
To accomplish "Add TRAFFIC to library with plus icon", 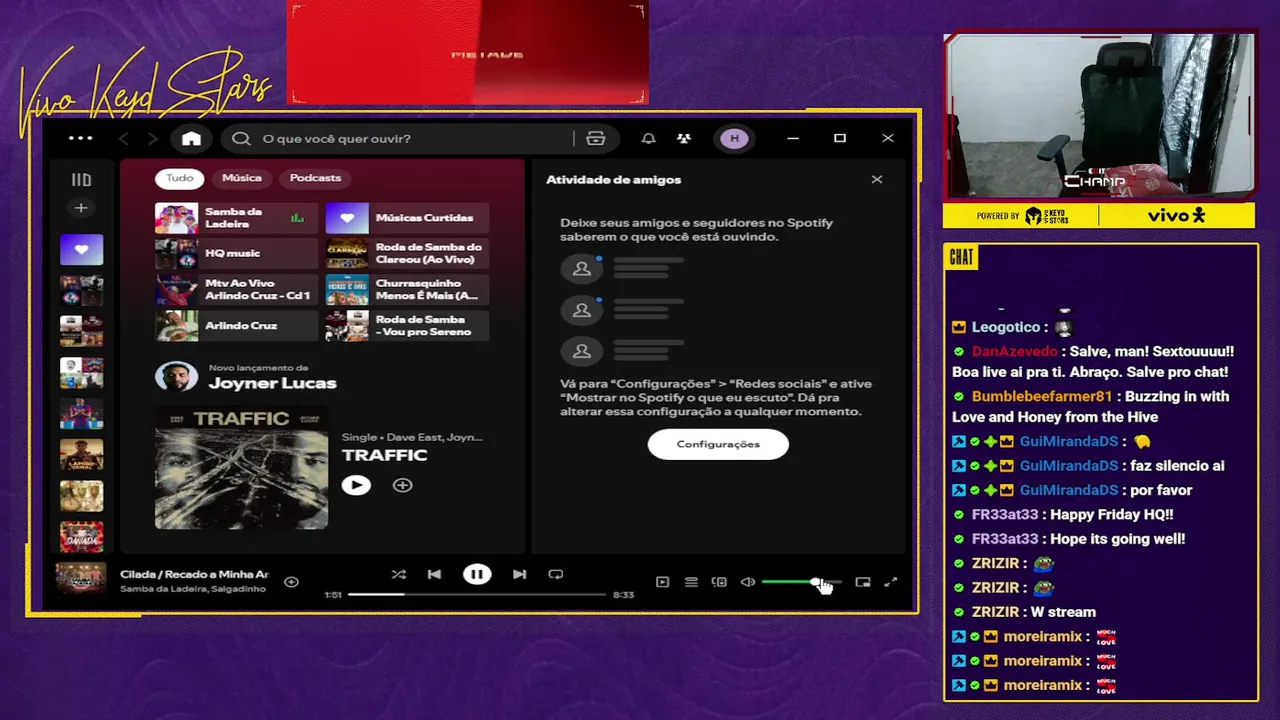I will (402, 485).
